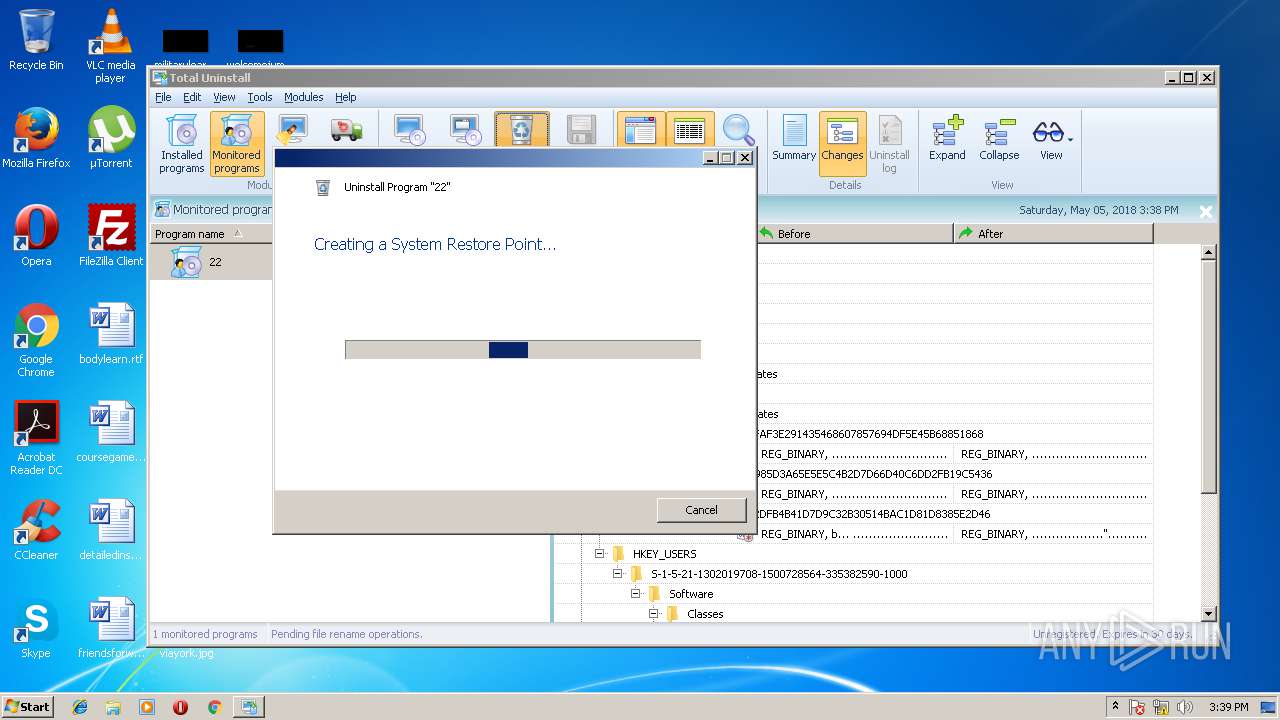
Task: Toggle the details-list layout toolbar icon
Action: [x=689, y=130]
